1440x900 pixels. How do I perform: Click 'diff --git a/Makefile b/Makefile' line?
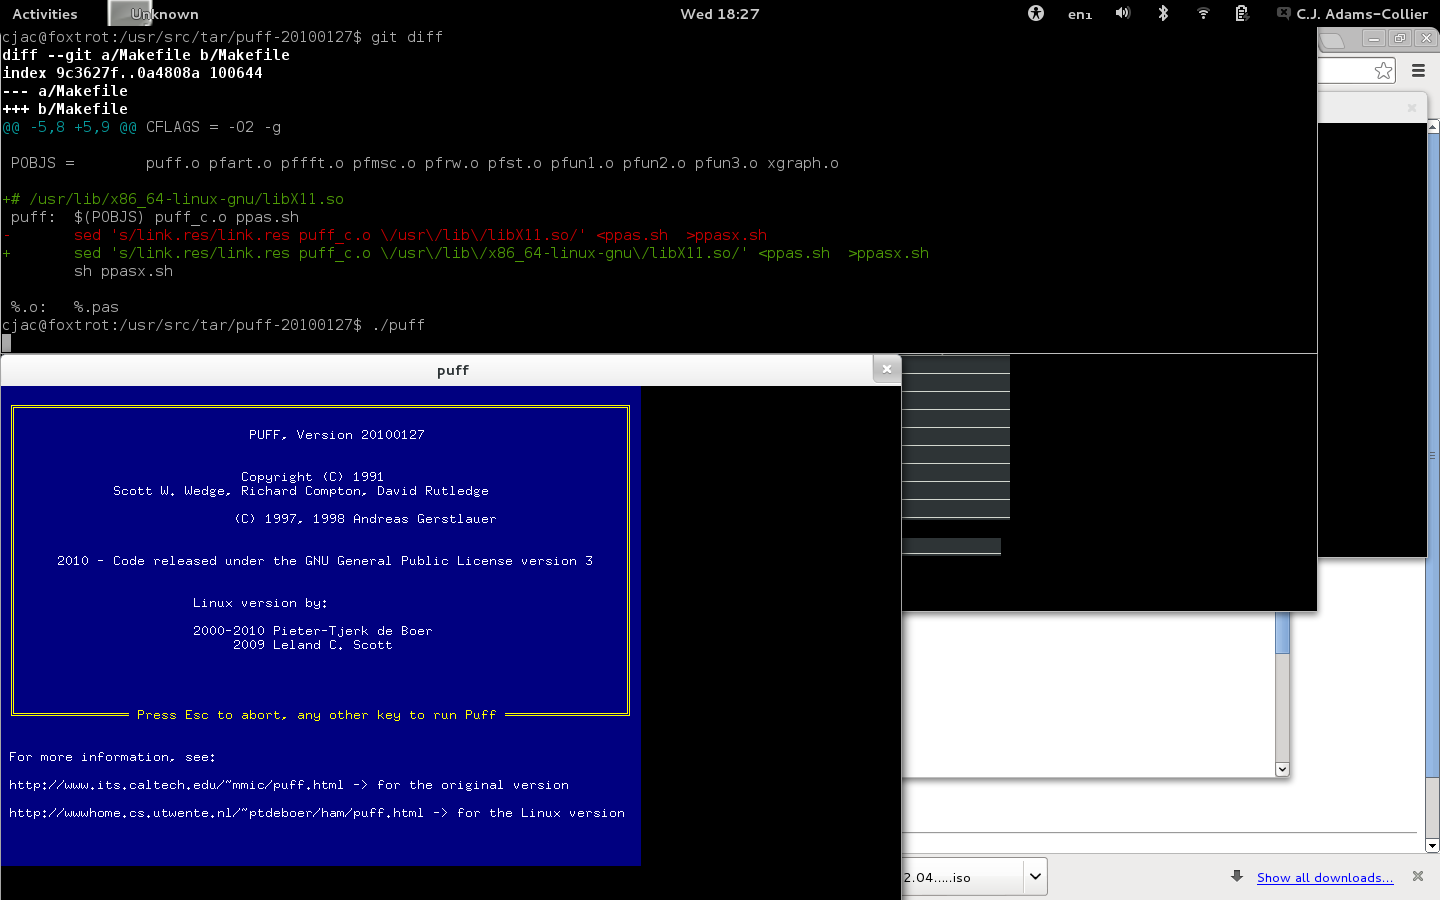pyautogui.click(x=146, y=55)
